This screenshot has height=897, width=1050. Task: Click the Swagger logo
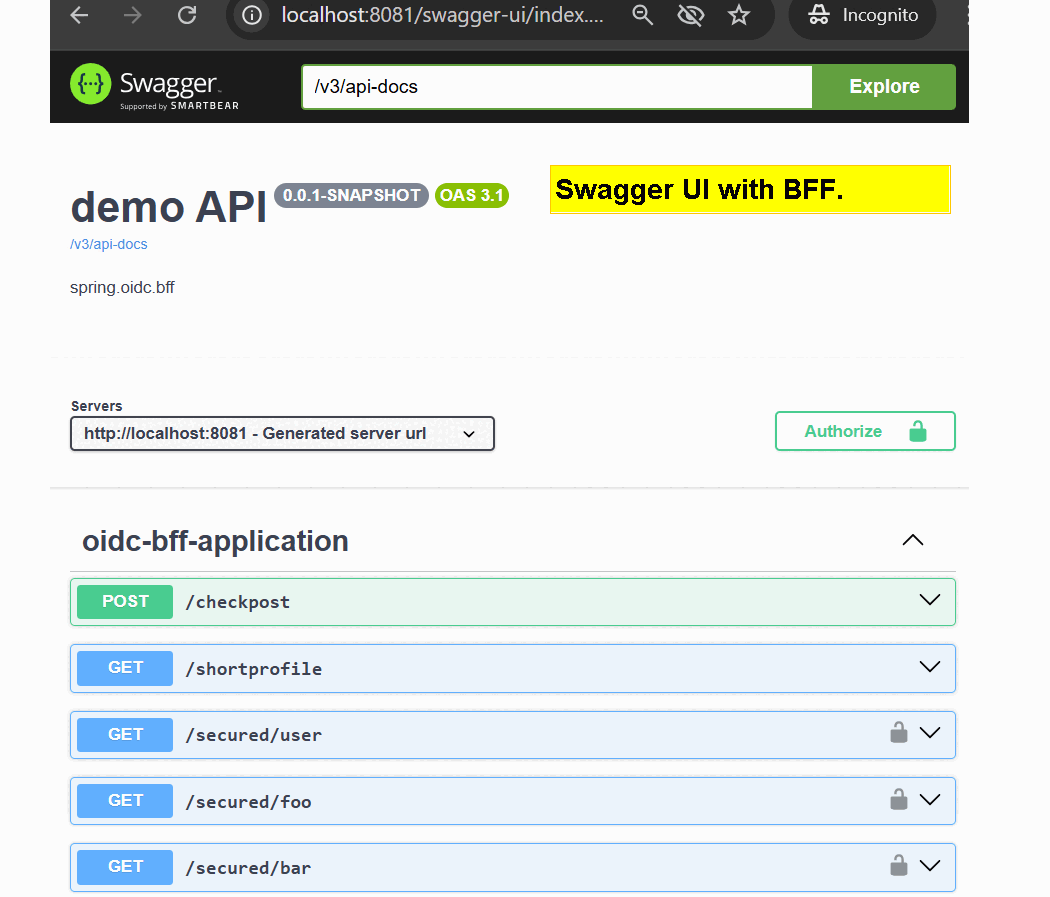[155, 87]
